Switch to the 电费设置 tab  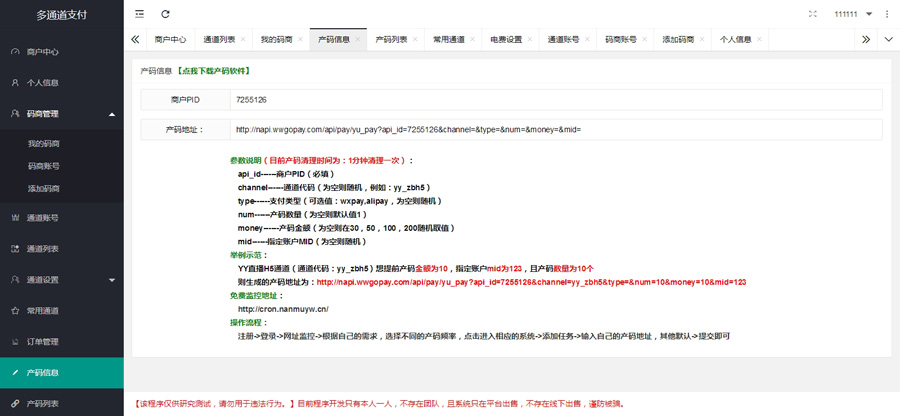(505, 40)
